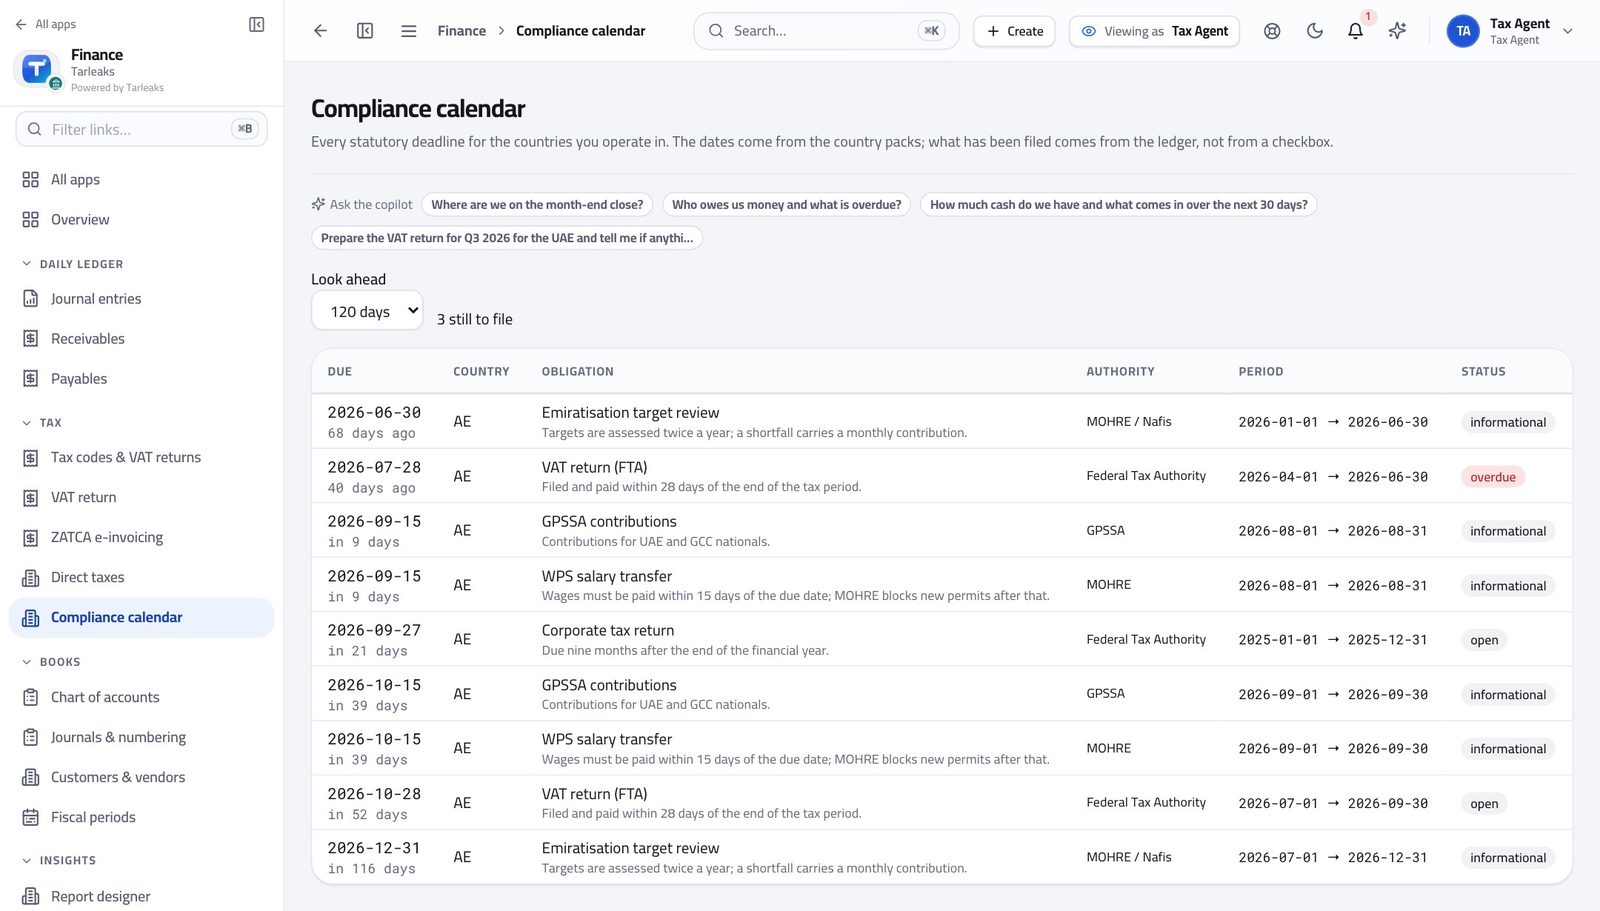The width and height of the screenshot is (1600, 911).
Task: Click the AUTHORITY column header
Action: point(1120,372)
